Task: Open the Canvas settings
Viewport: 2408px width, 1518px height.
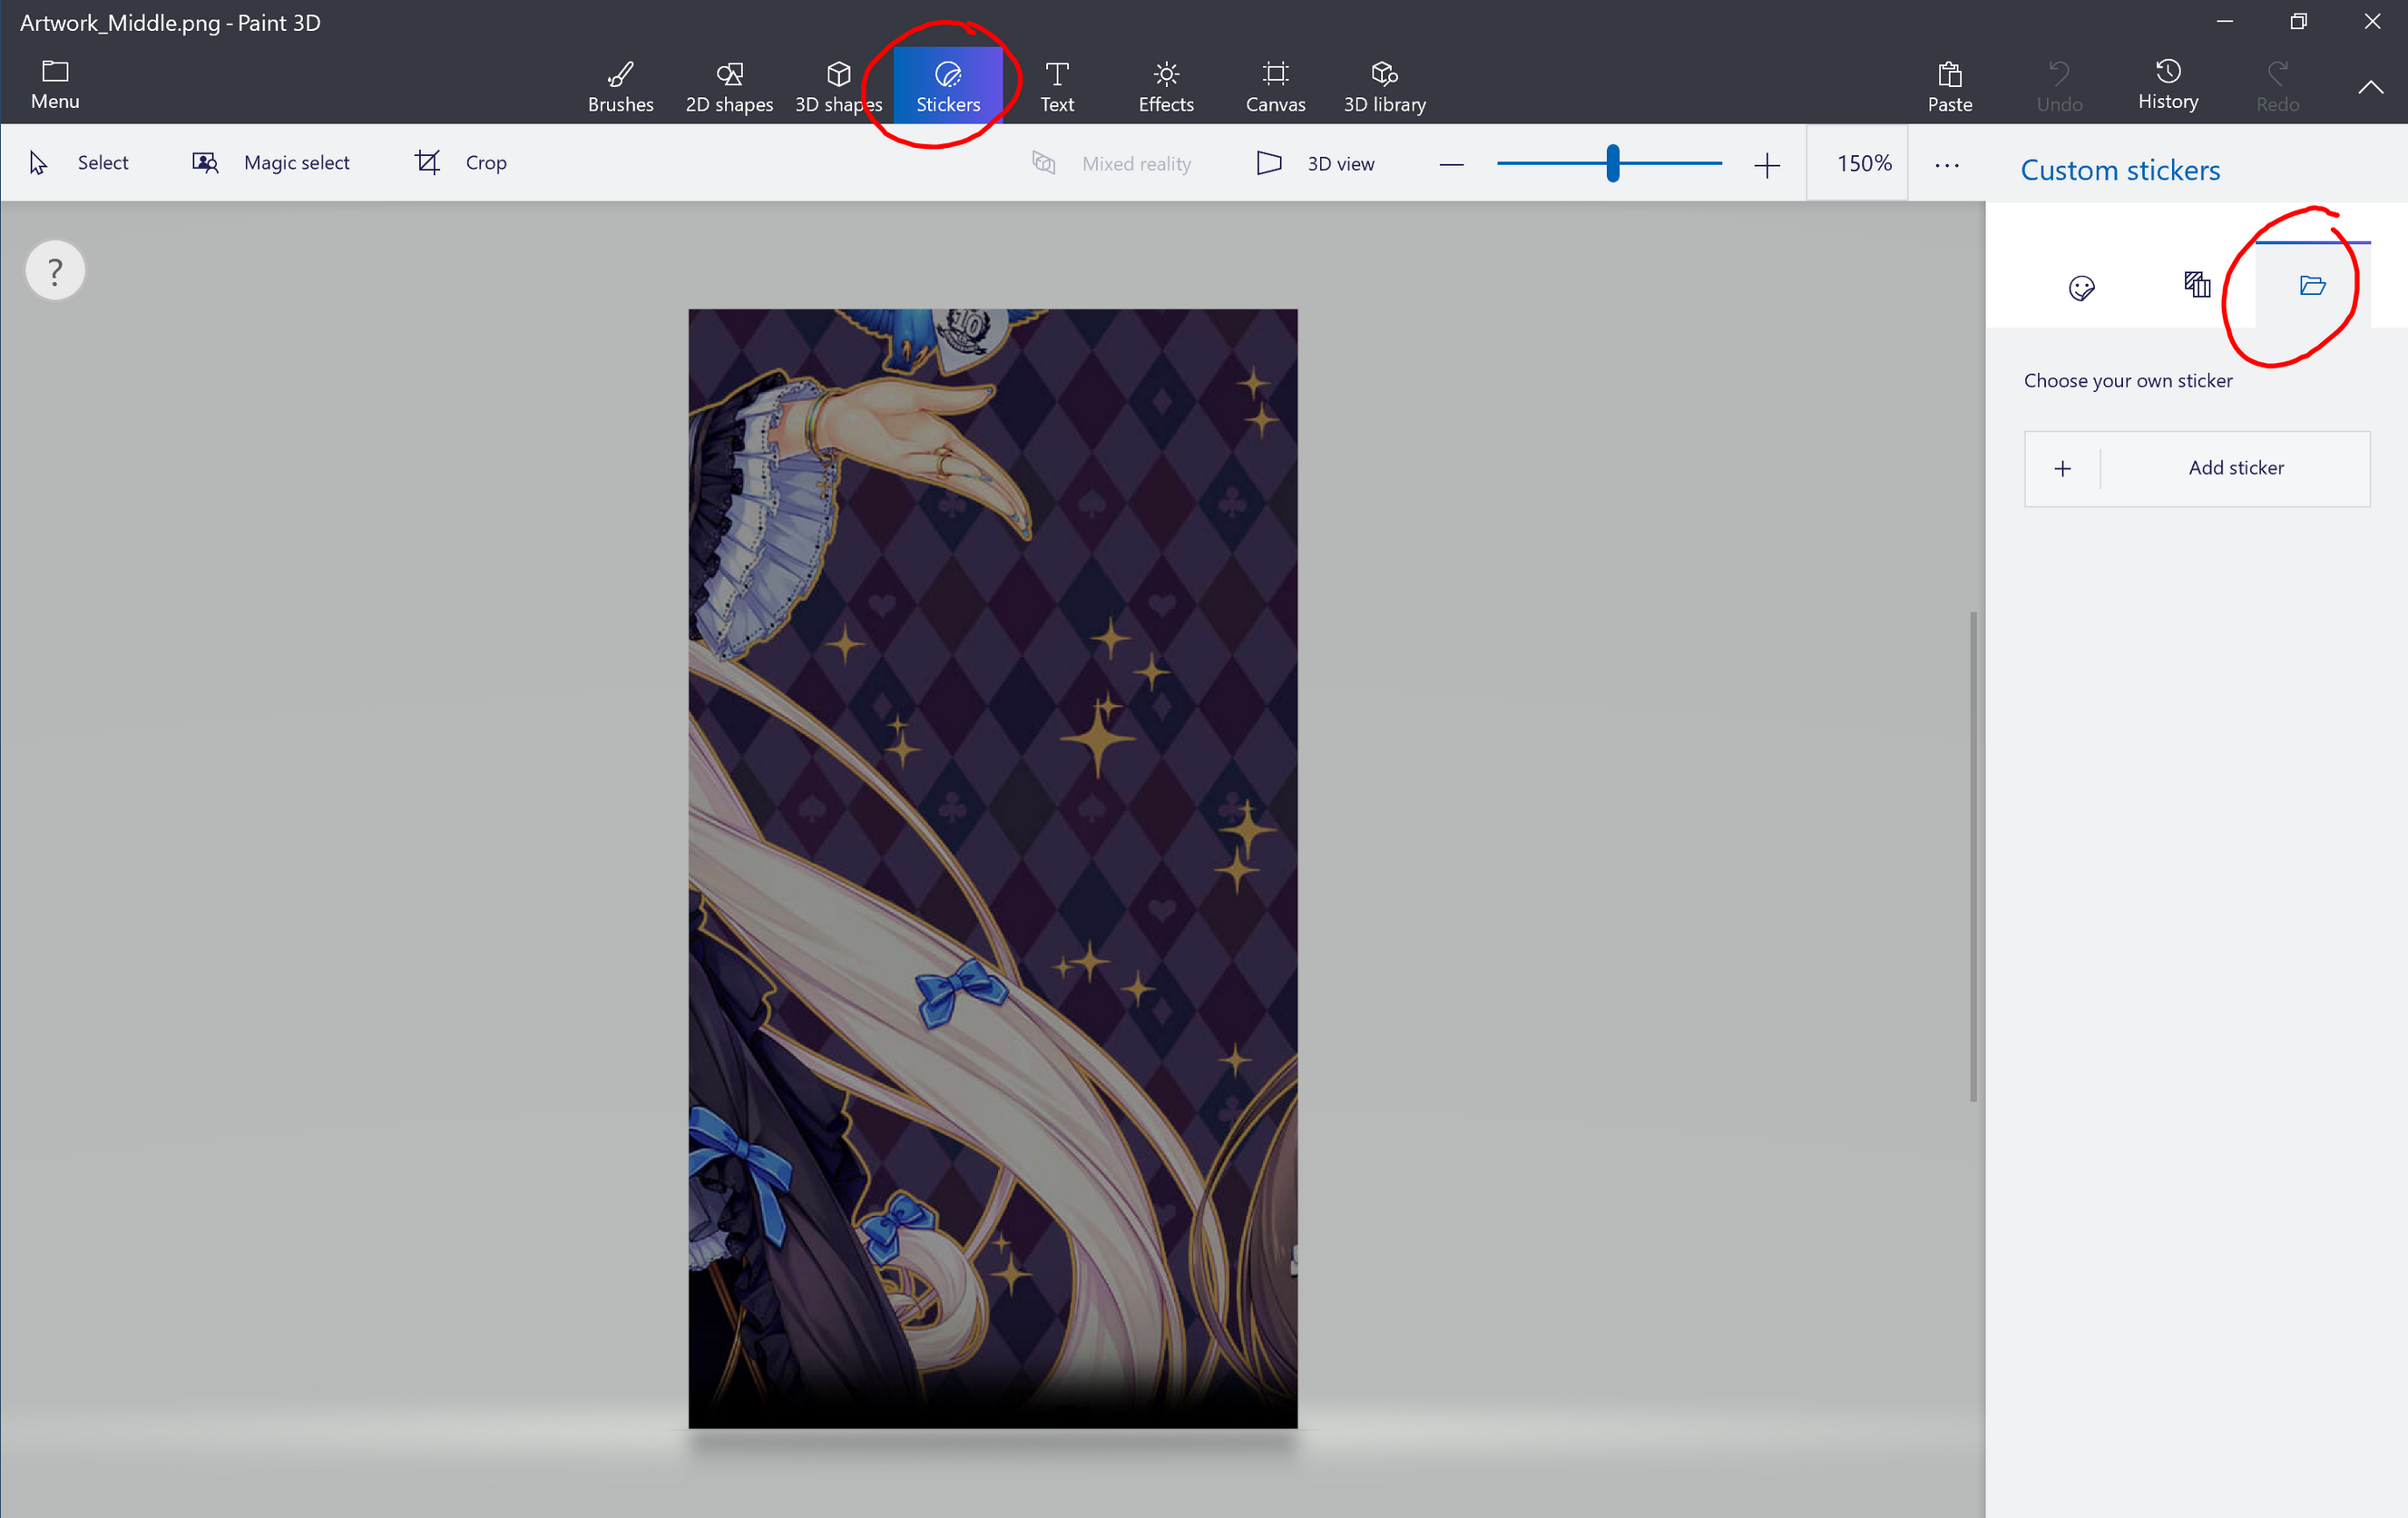Action: (1275, 86)
